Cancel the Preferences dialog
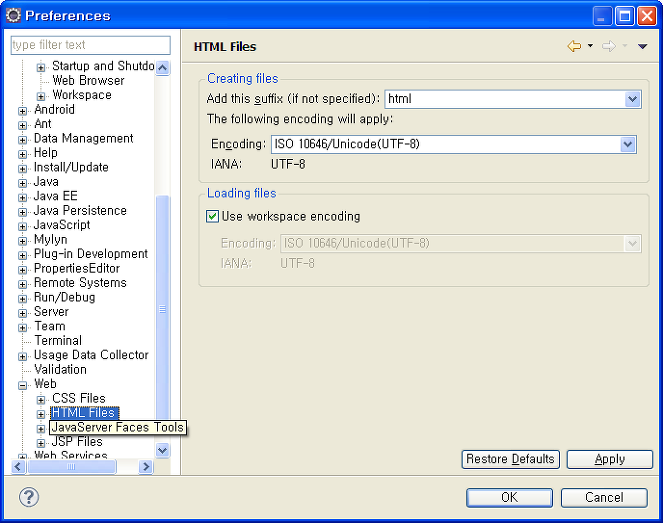The width and height of the screenshot is (663, 523). 604,498
